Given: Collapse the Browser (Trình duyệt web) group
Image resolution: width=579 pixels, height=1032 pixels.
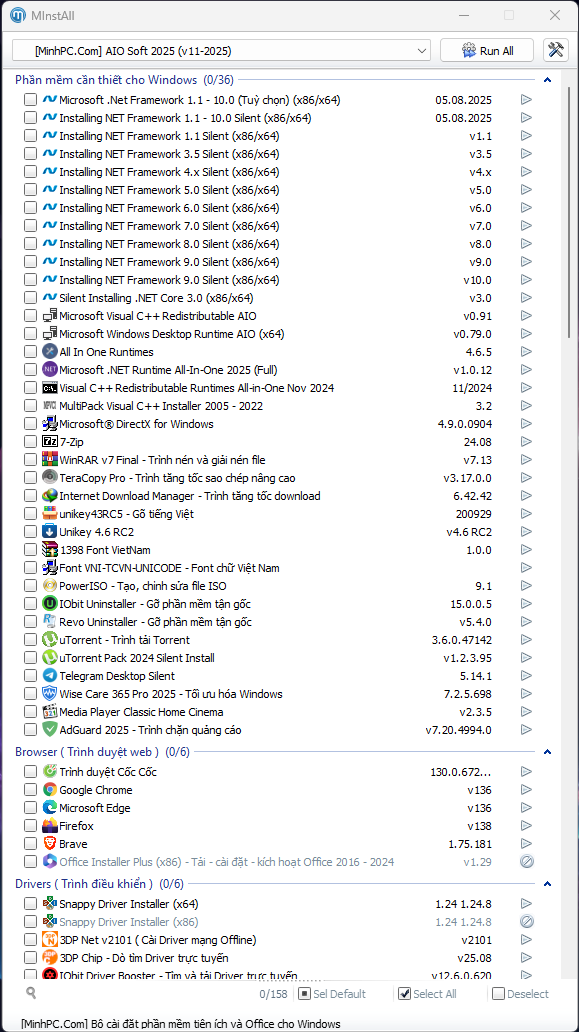Looking at the screenshot, I should [x=547, y=752].
